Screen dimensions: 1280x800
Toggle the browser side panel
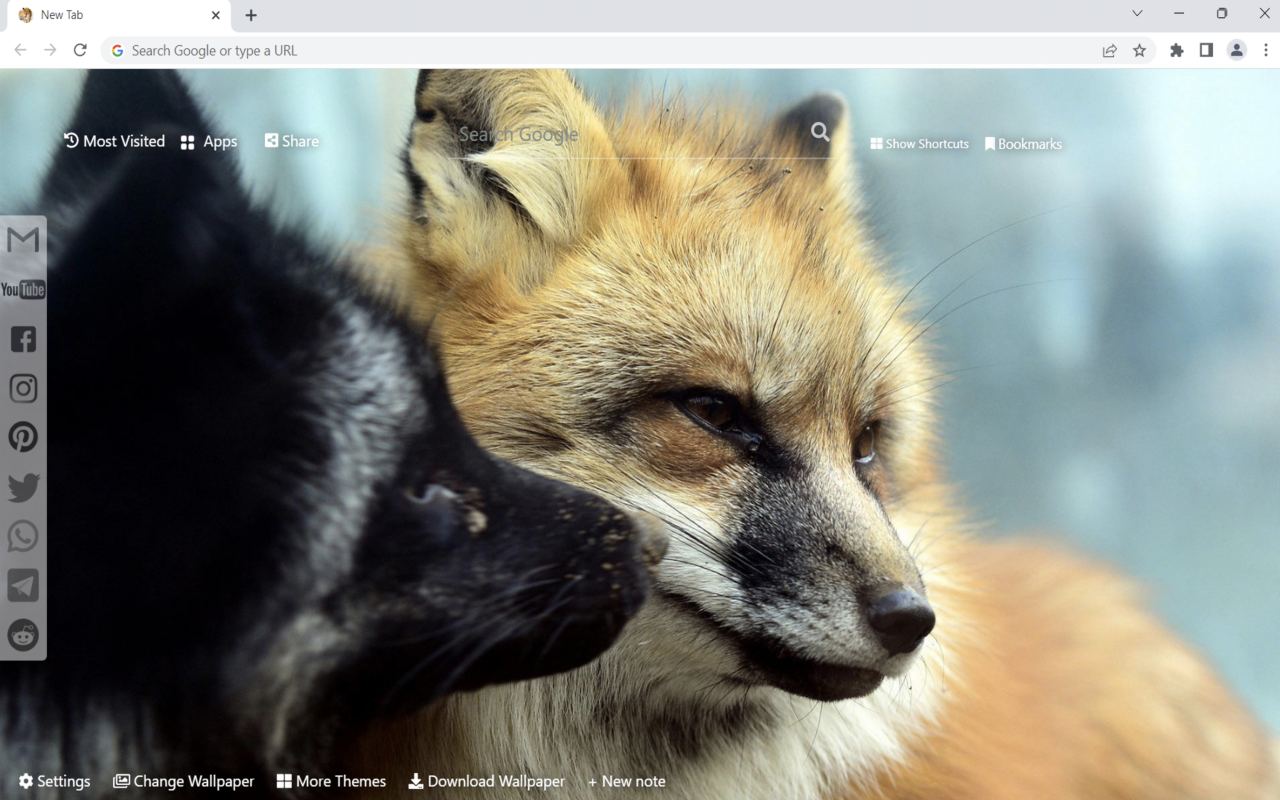(1207, 50)
